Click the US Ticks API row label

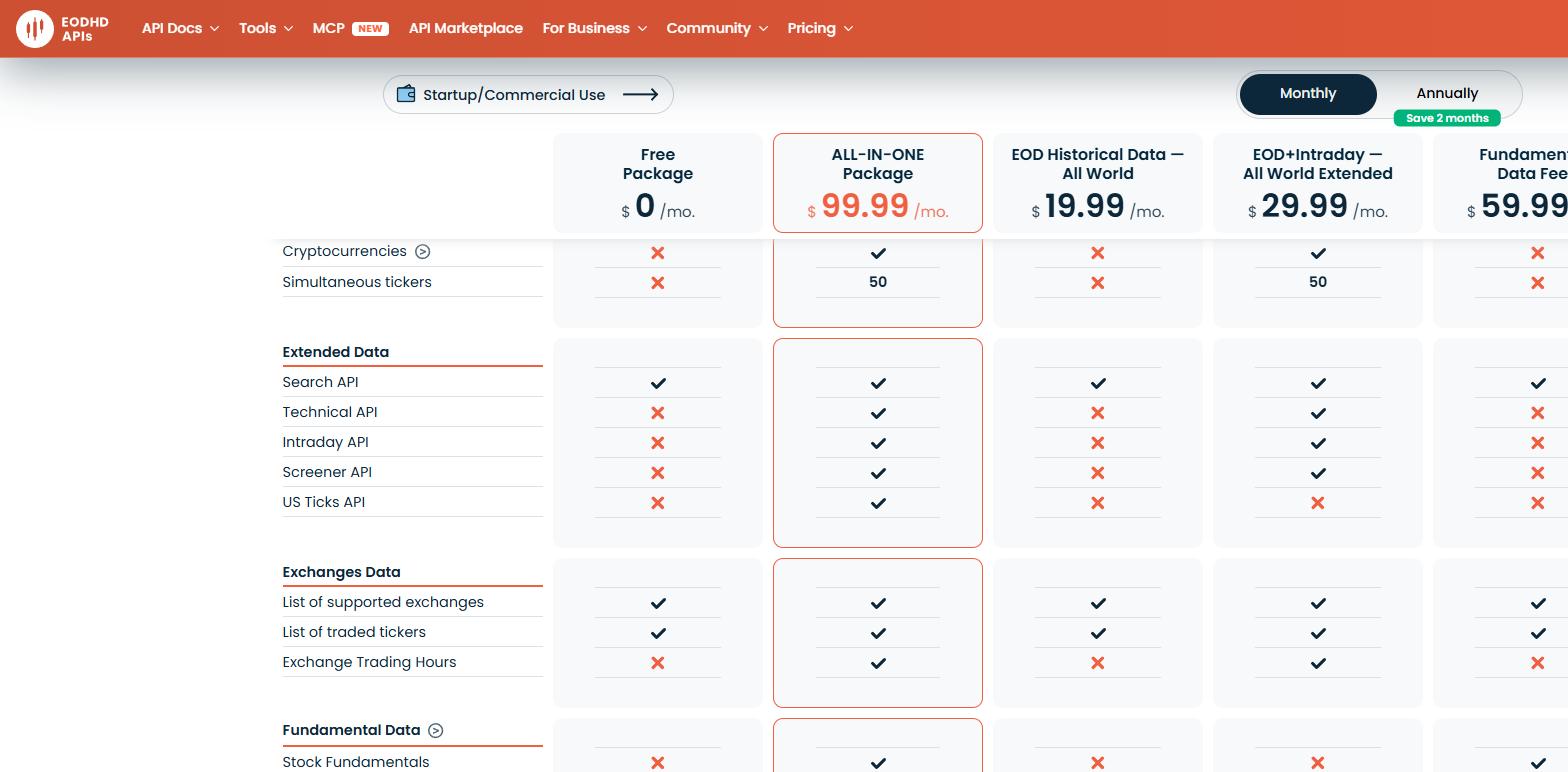click(x=324, y=502)
